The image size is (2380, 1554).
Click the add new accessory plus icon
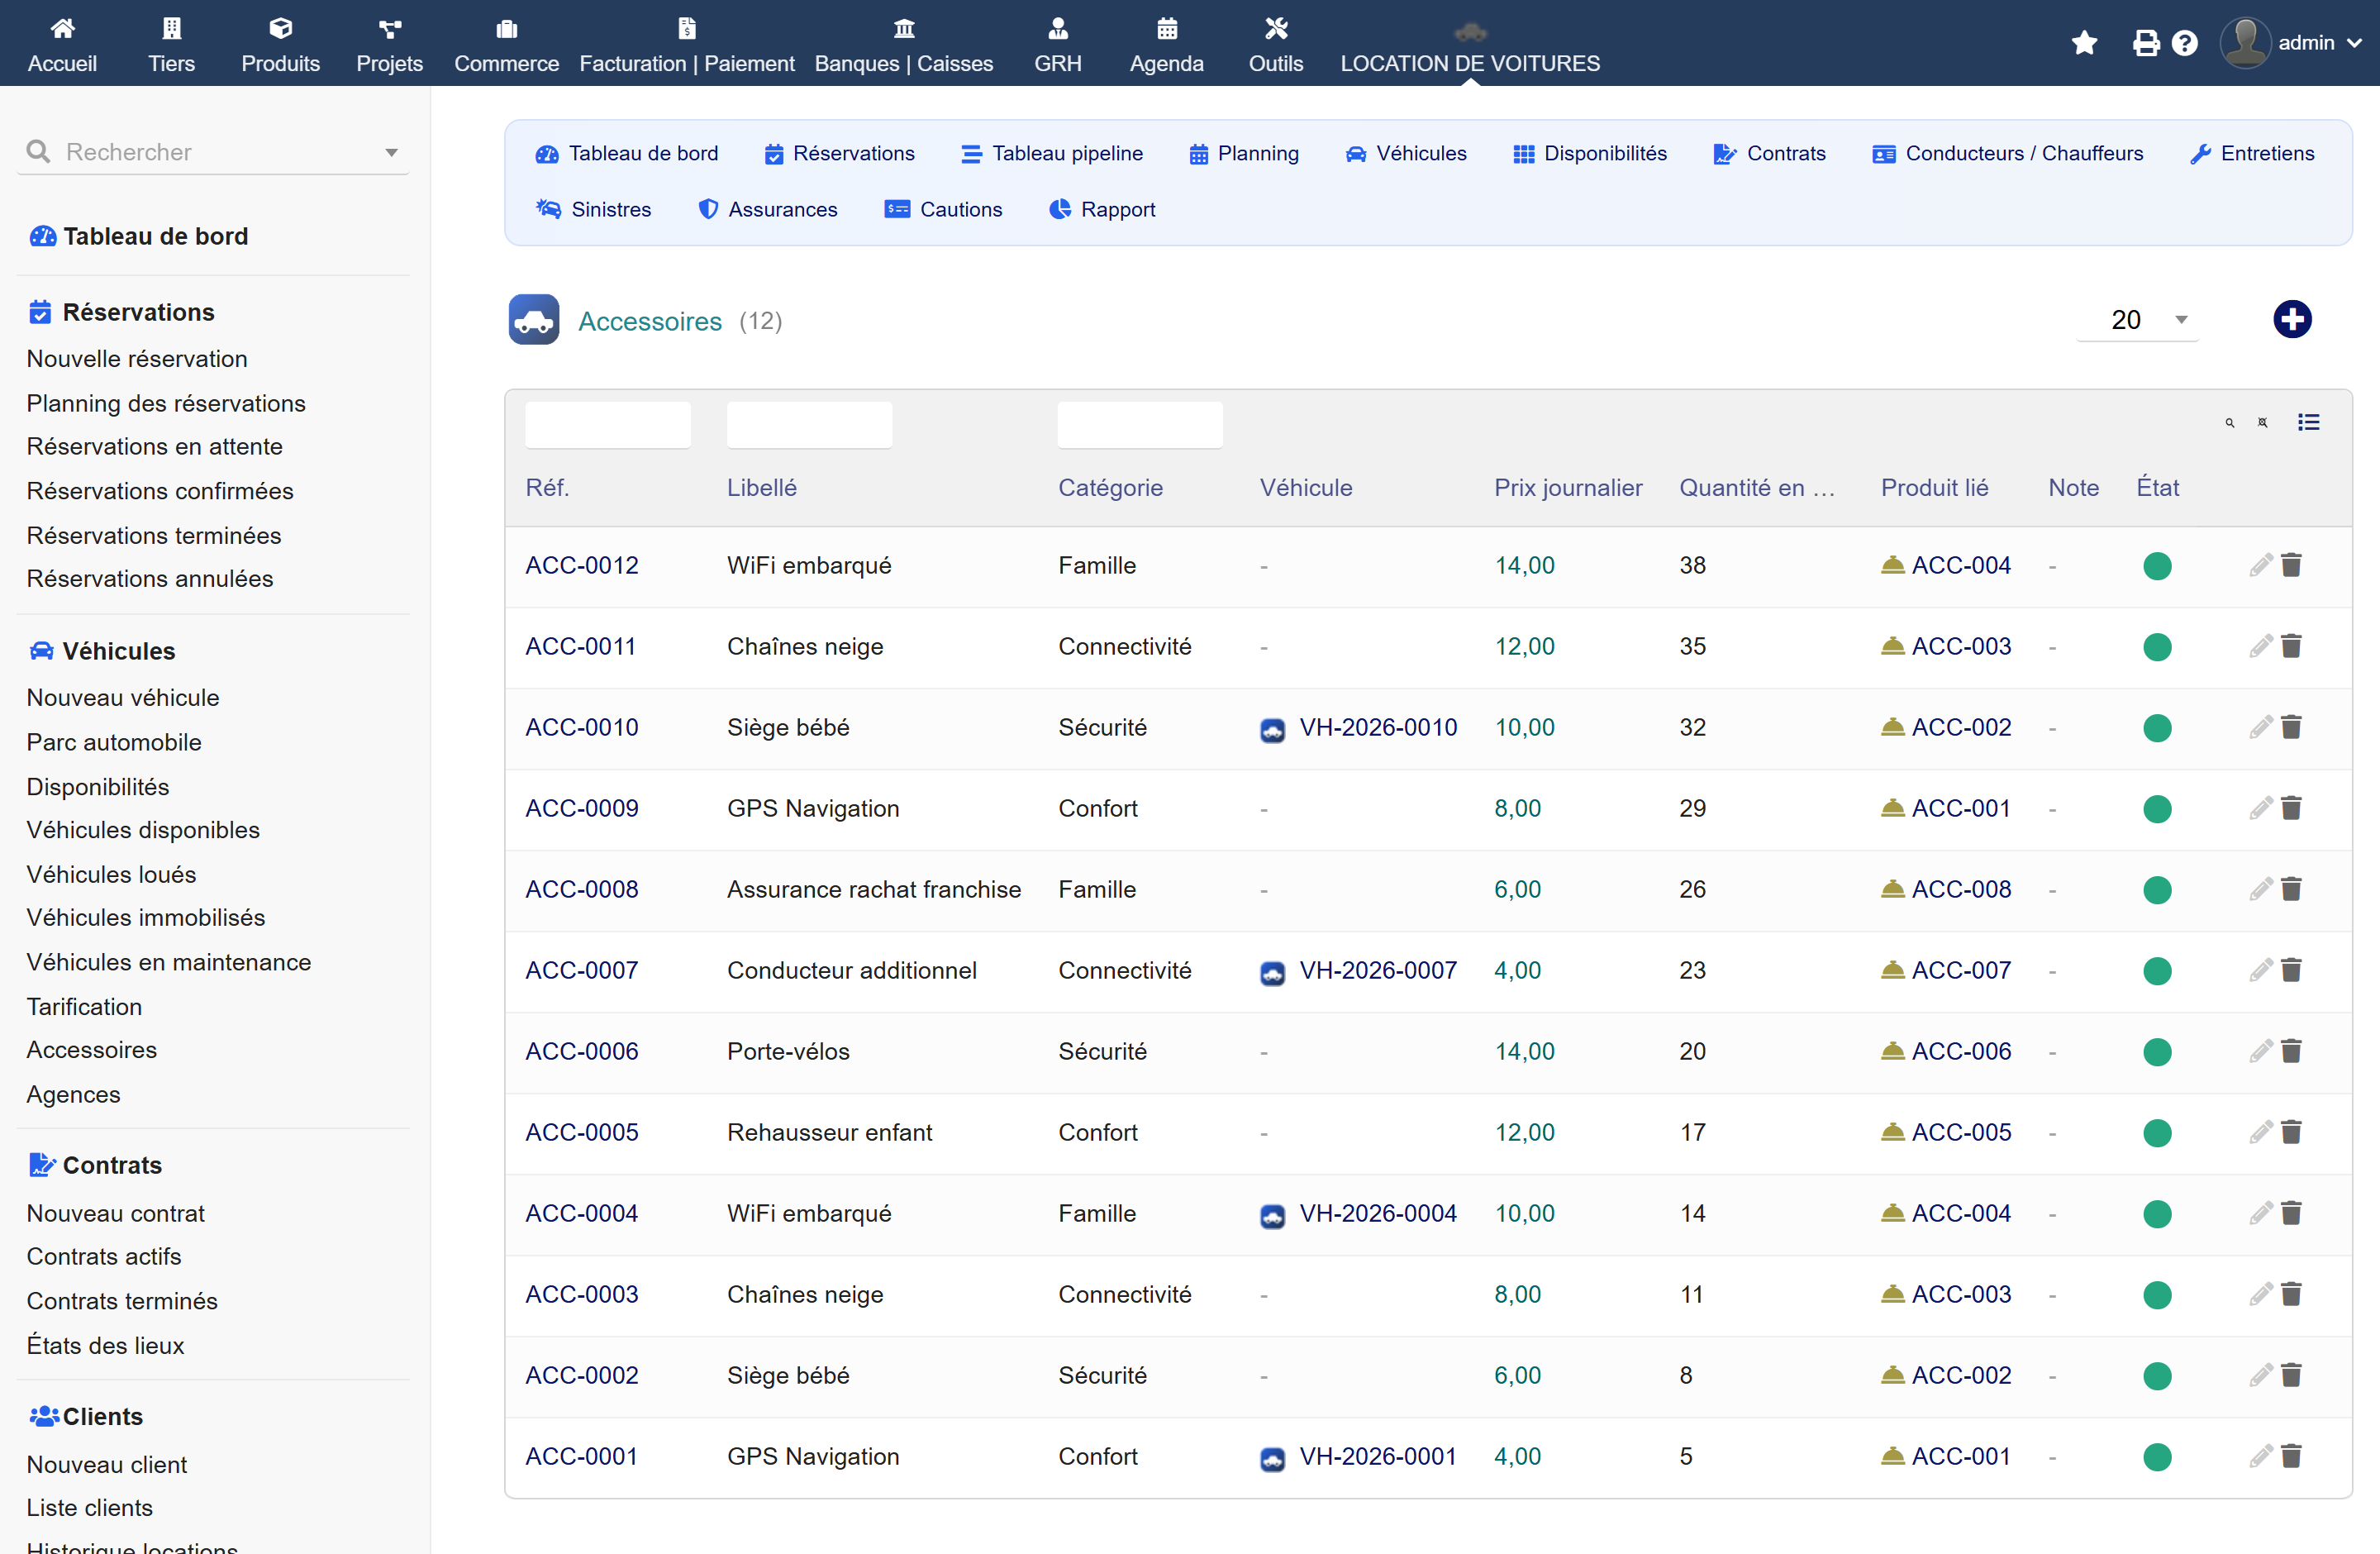(x=2292, y=320)
